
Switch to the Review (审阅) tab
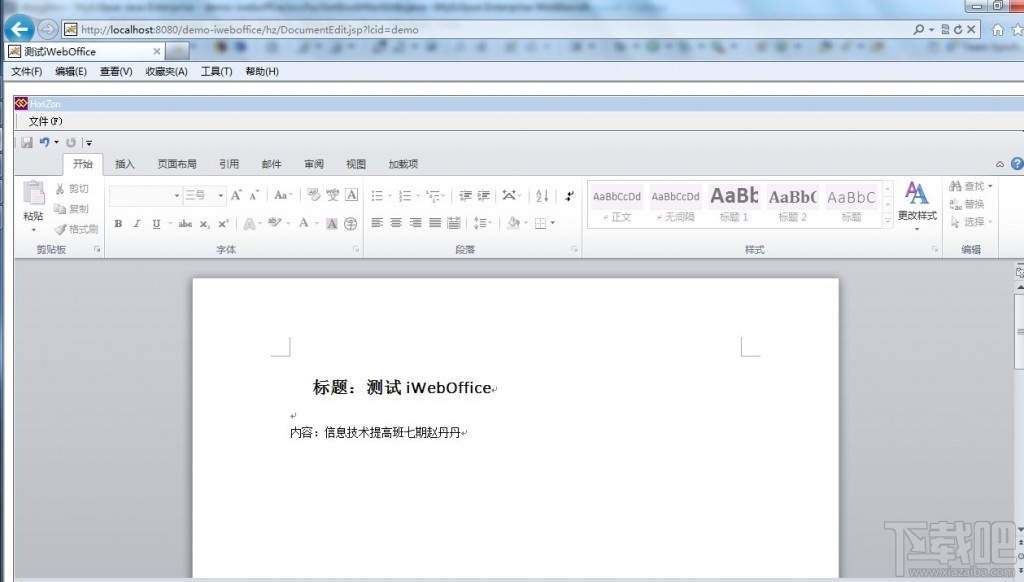313,164
